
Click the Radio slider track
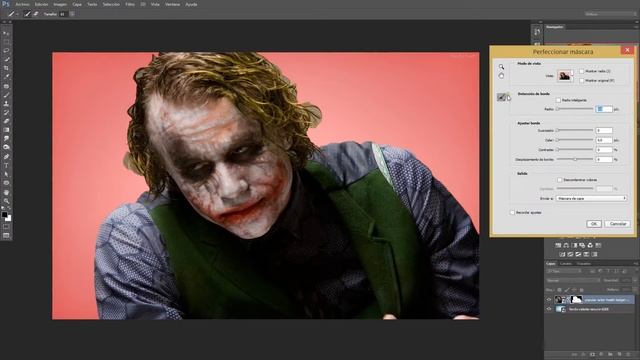tap(575, 109)
